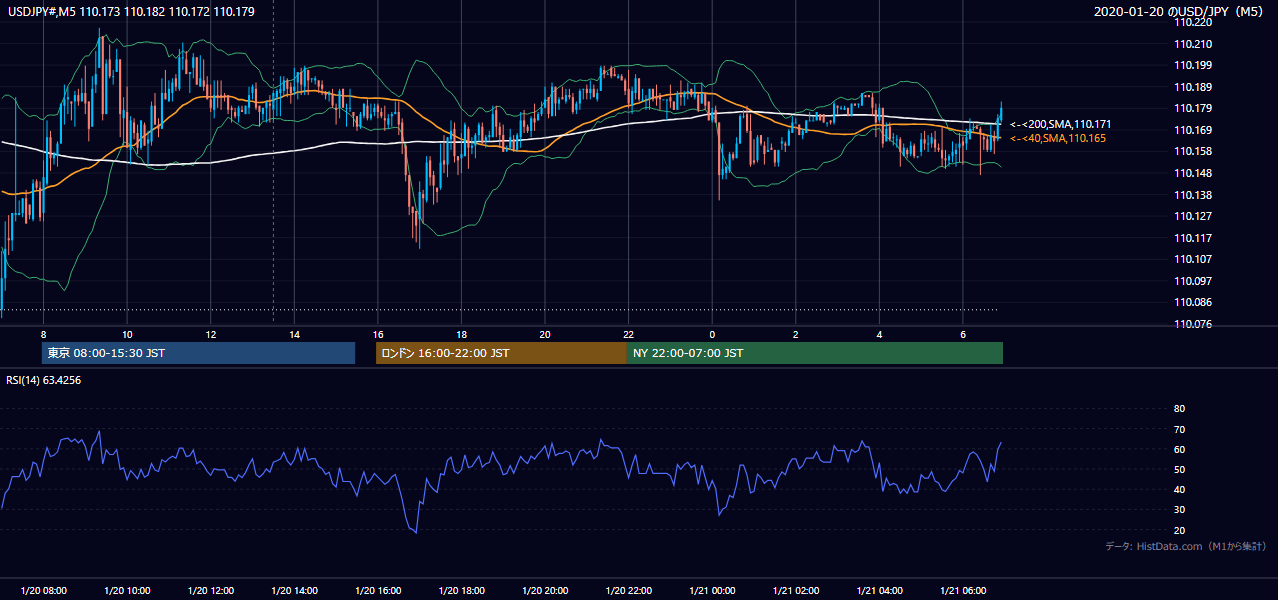The width and height of the screenshot is (1278, 600).
Task: Click the 110.148 price axis label
Action: (1193, 173)
